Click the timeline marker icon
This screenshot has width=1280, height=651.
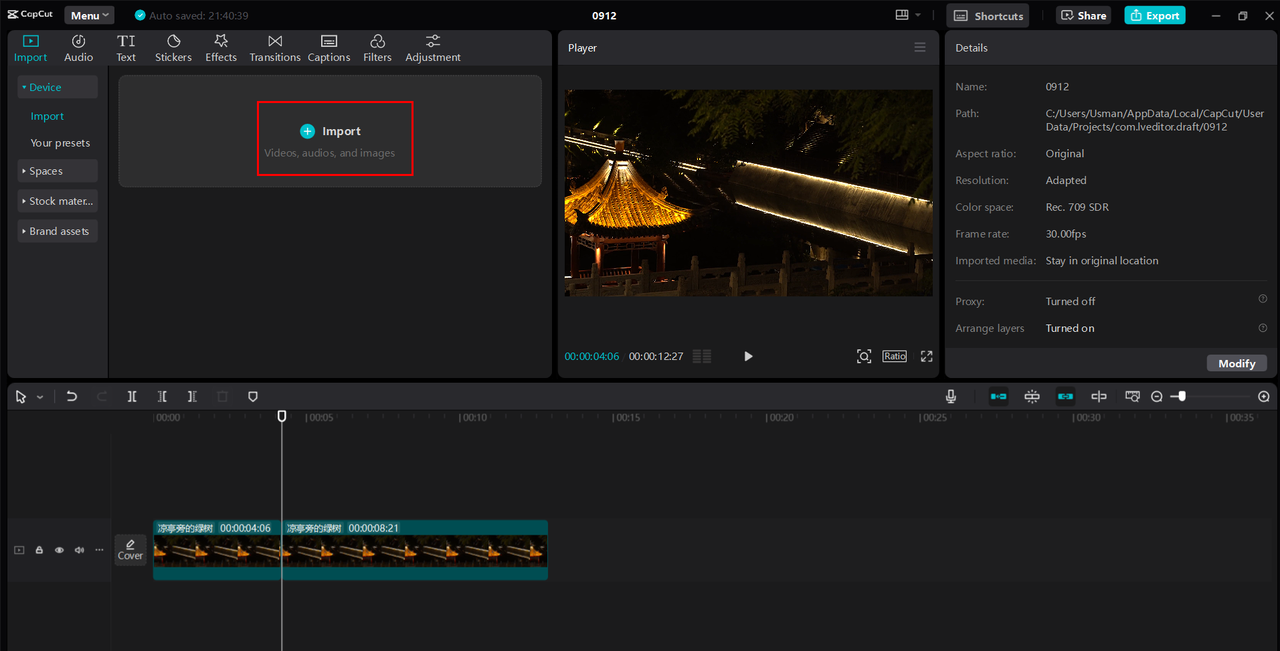252,396
